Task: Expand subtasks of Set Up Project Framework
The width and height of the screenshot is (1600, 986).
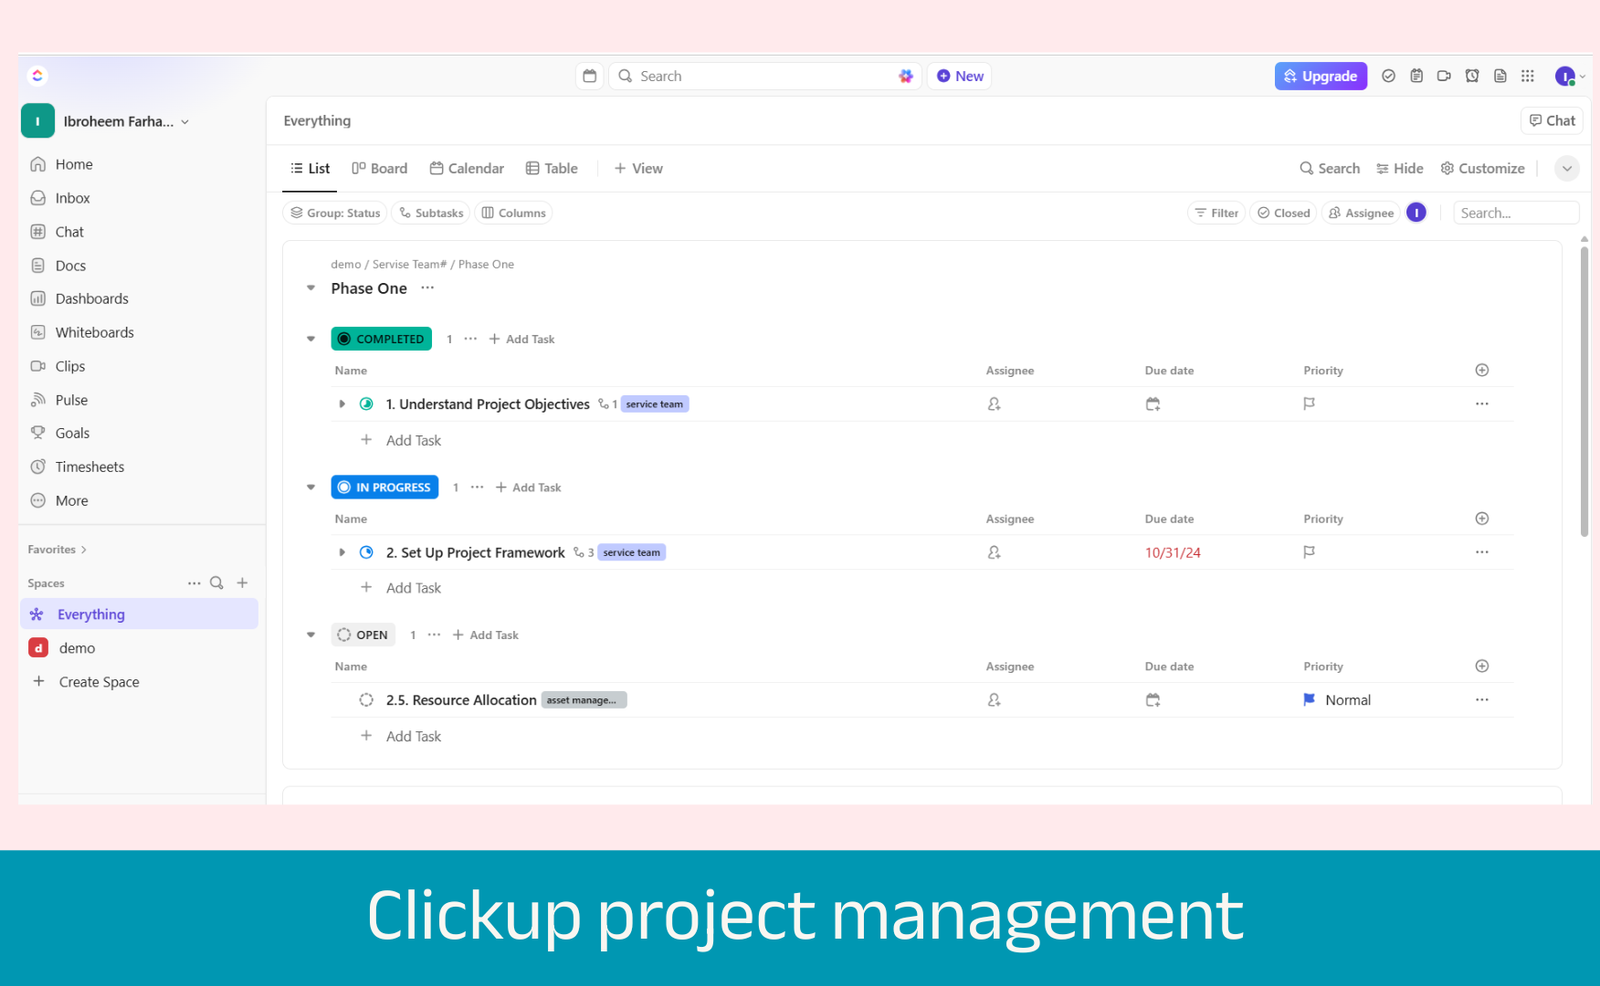Action: [342, 552]
